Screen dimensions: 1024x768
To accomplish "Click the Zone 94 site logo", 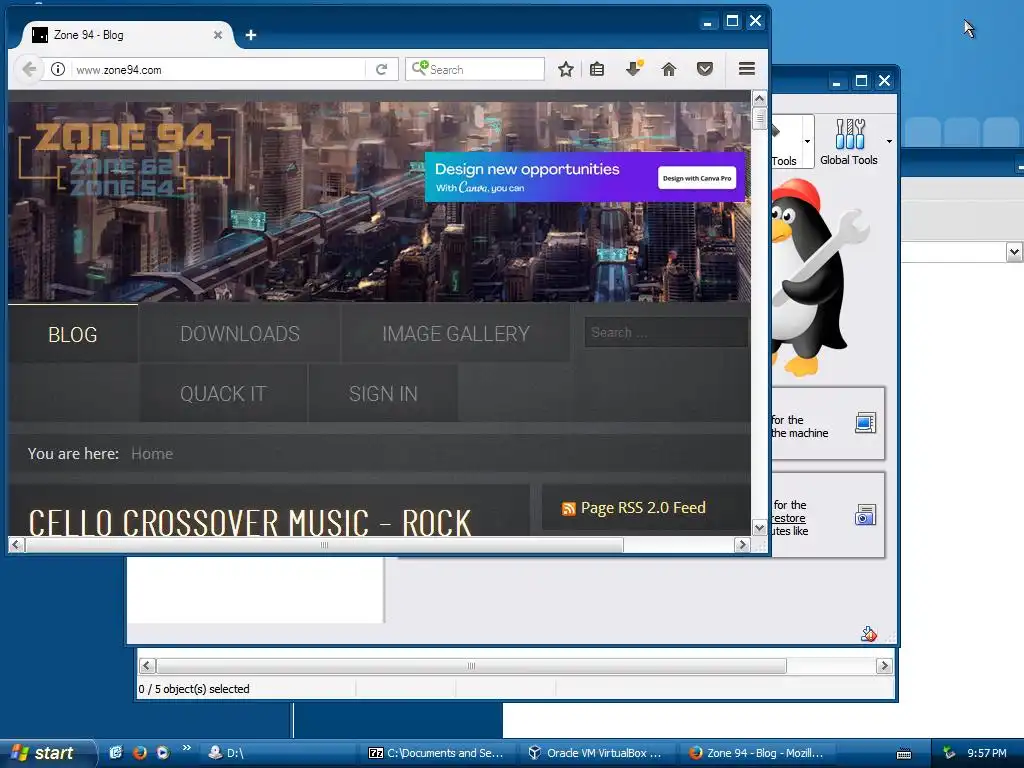I will pyautogui.click(x=124, y=159).
